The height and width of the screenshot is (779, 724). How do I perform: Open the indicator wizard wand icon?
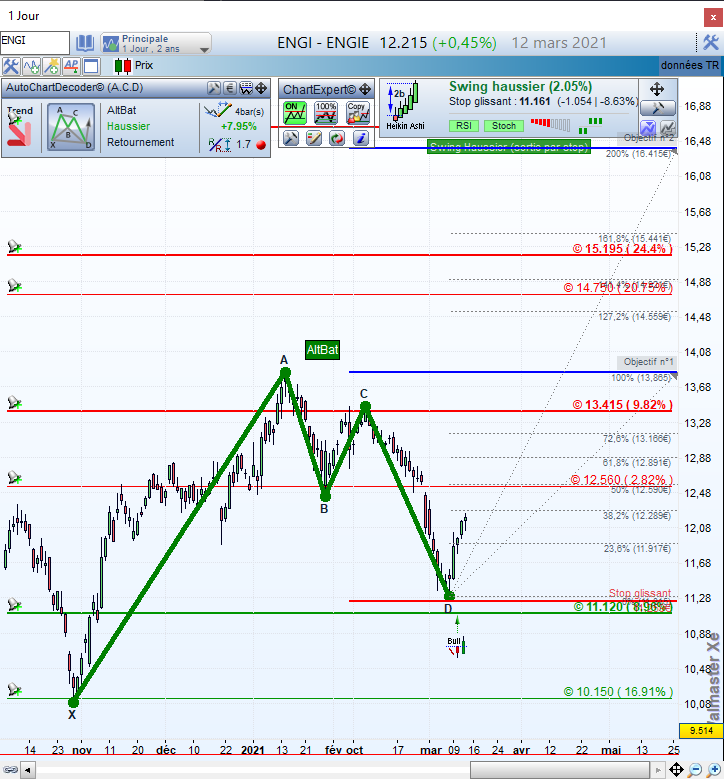coord(51,66)
